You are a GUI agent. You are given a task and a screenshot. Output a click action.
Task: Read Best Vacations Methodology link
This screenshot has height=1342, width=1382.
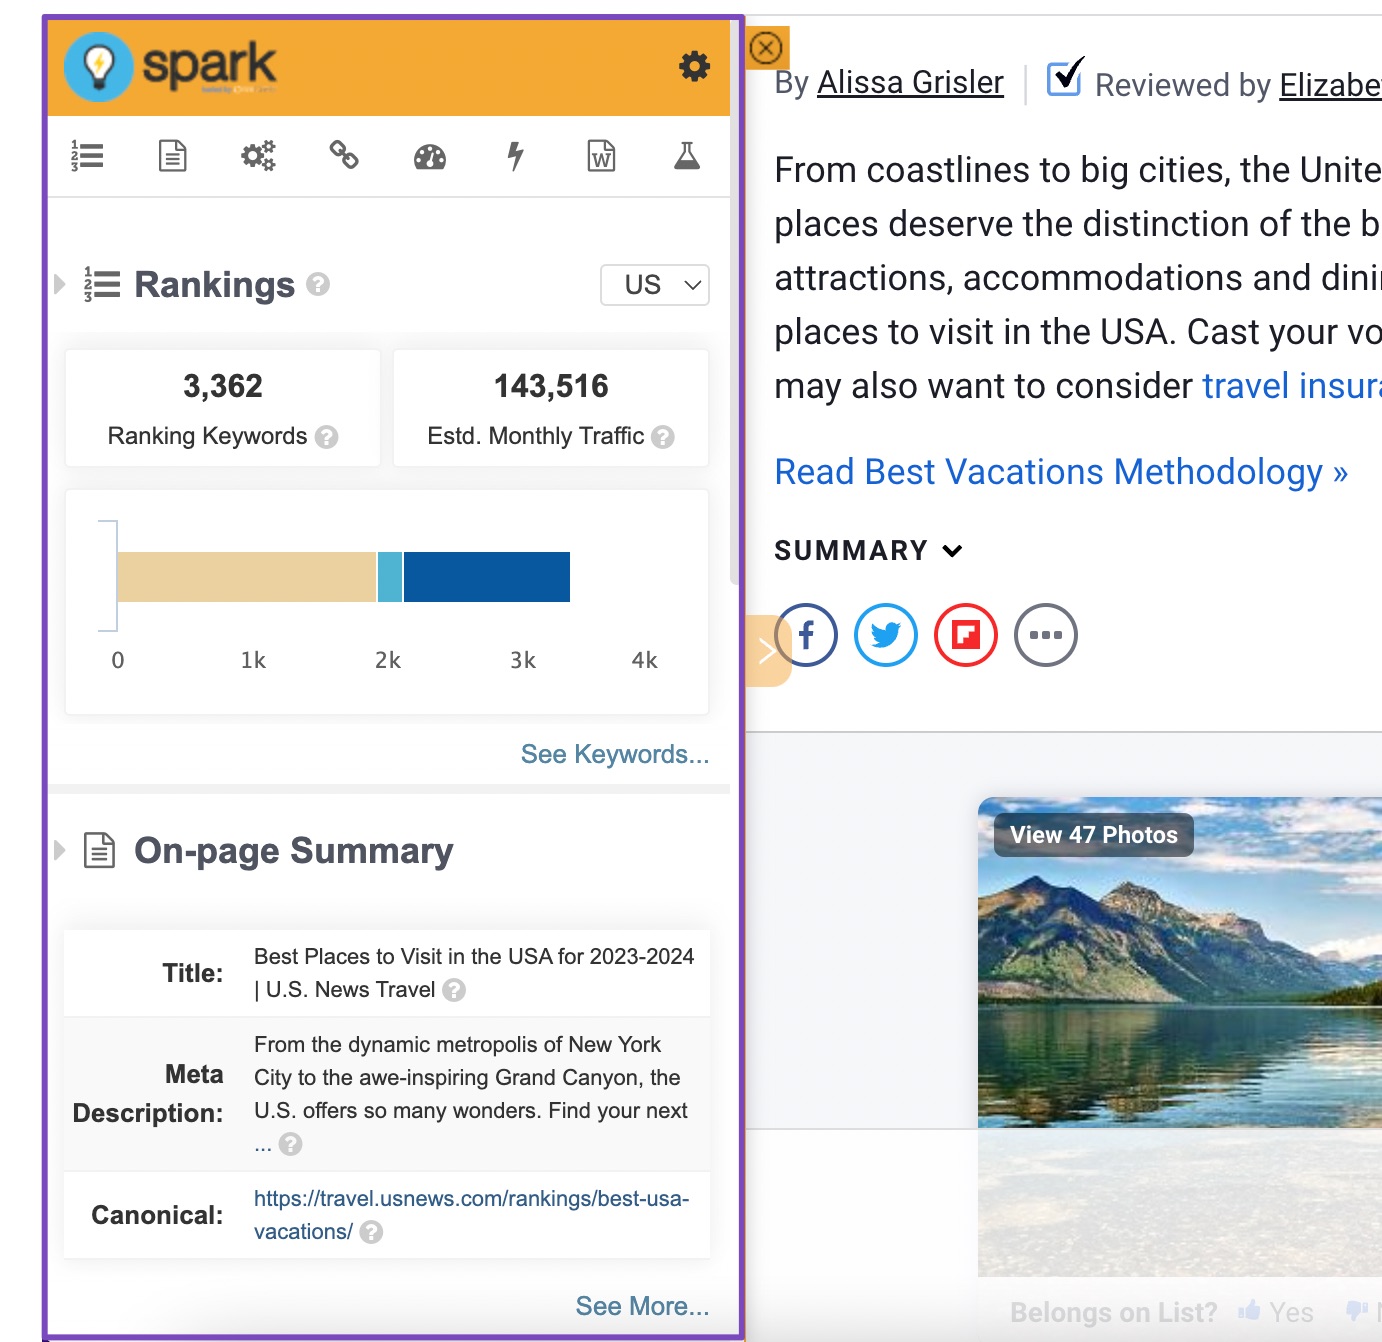point(1061,472)
